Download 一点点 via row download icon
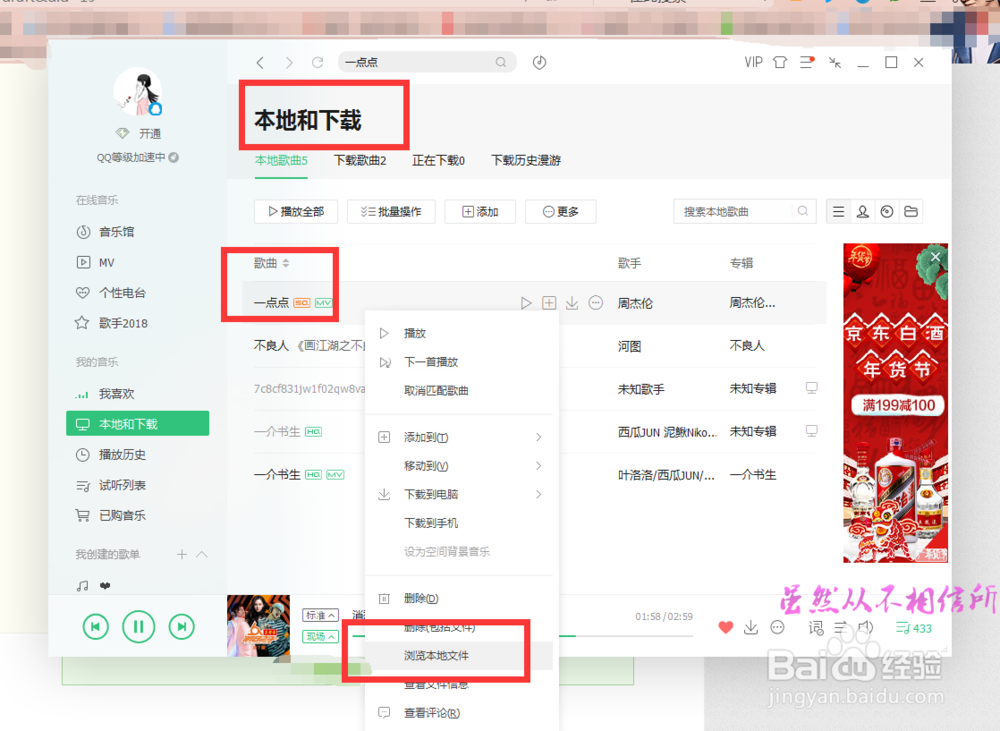Image resolution: width=1000 pixels, height=731 pixels. tap(572, 303)
